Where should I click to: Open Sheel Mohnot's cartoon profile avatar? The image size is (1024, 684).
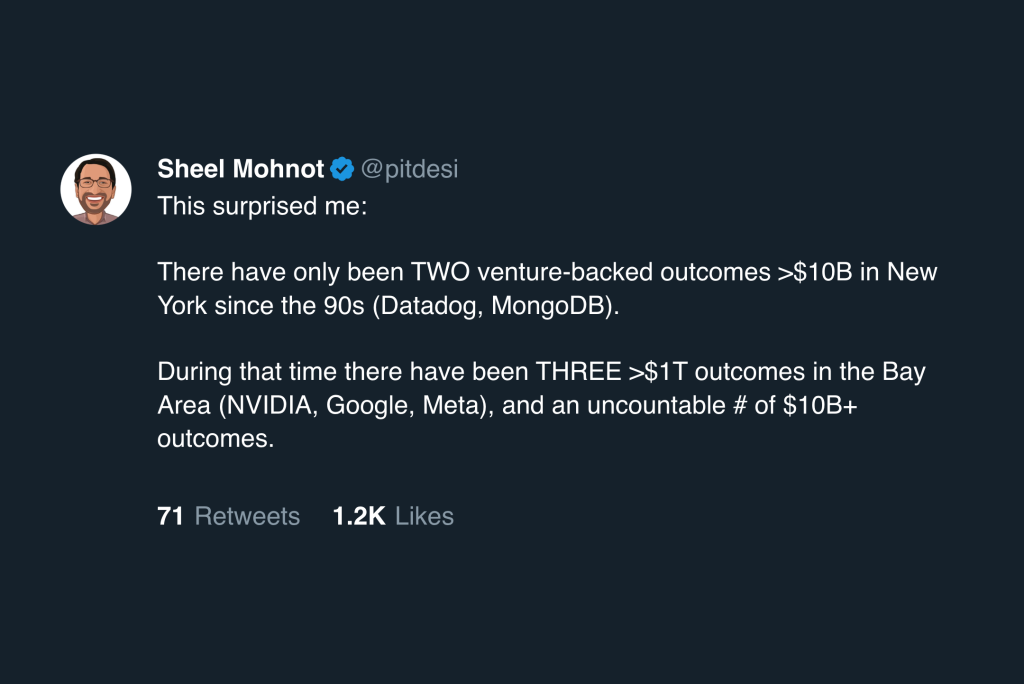96,189
